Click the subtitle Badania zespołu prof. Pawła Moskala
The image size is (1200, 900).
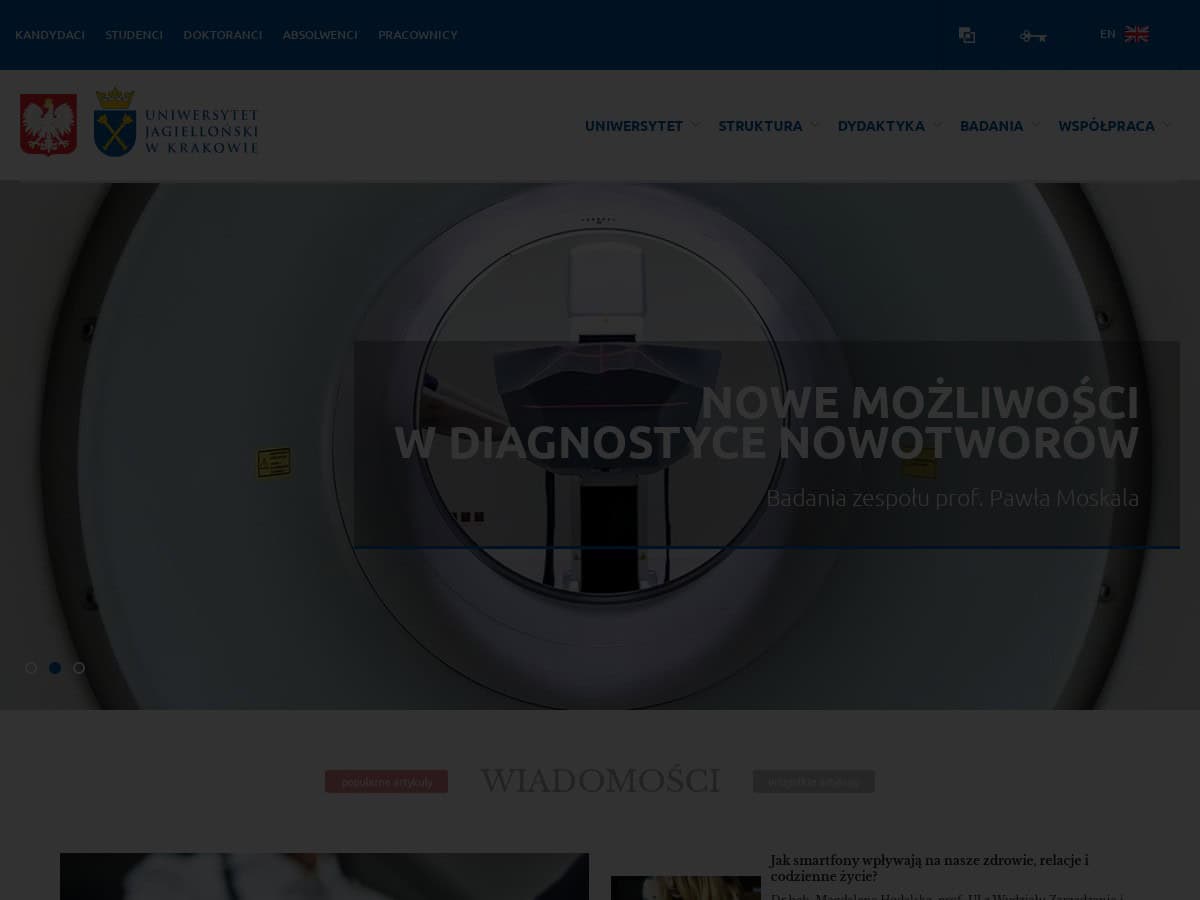953,498
